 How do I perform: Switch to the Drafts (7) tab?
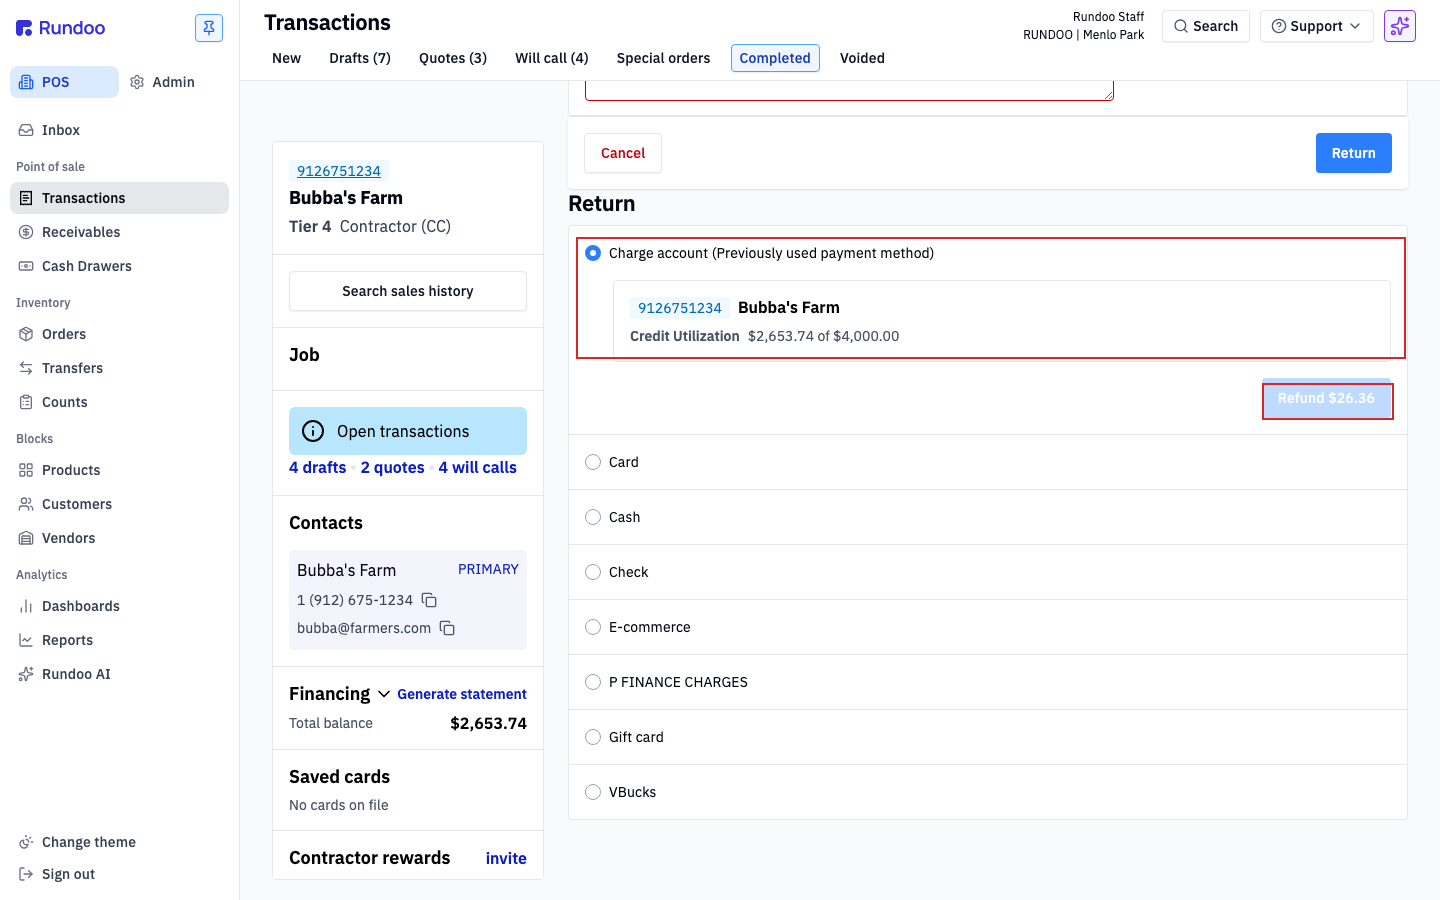point(360,58)
